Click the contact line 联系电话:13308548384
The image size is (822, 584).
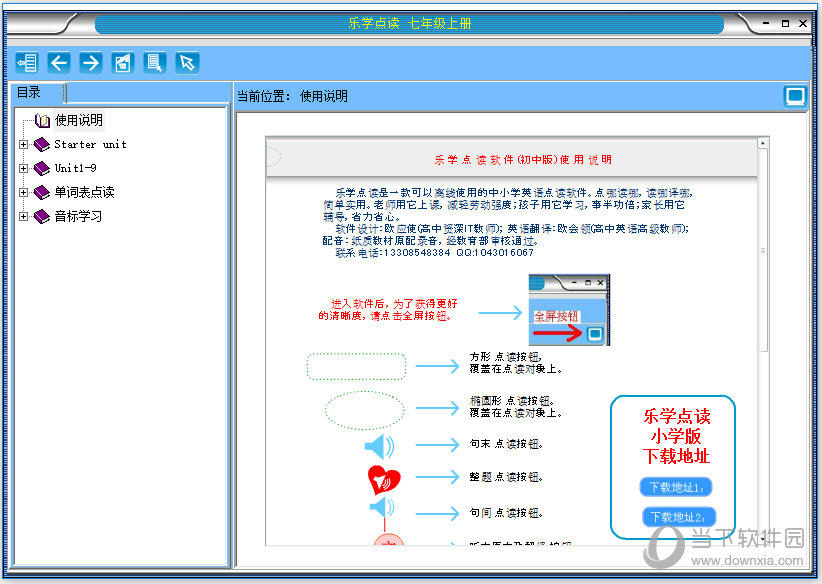(435, 253)
